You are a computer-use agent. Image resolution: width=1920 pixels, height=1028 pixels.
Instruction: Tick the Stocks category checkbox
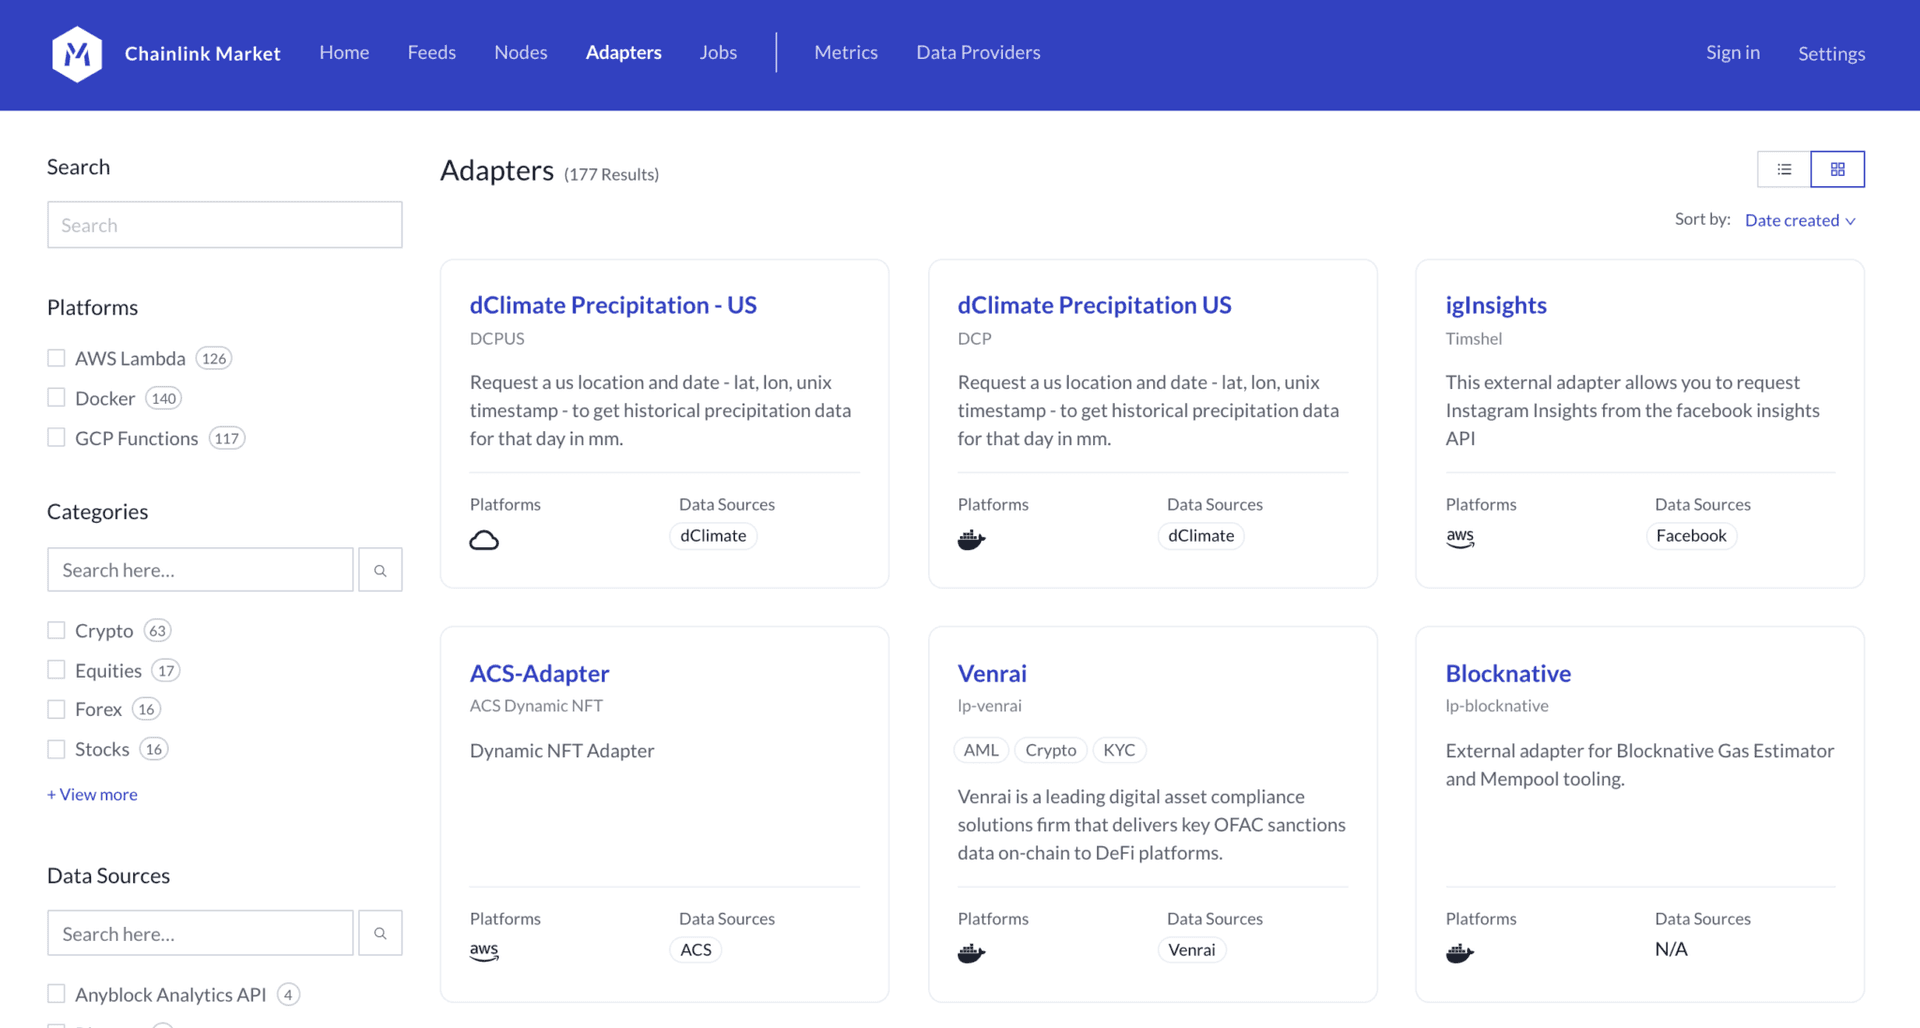pyautogui.click(x=56, y=749)
